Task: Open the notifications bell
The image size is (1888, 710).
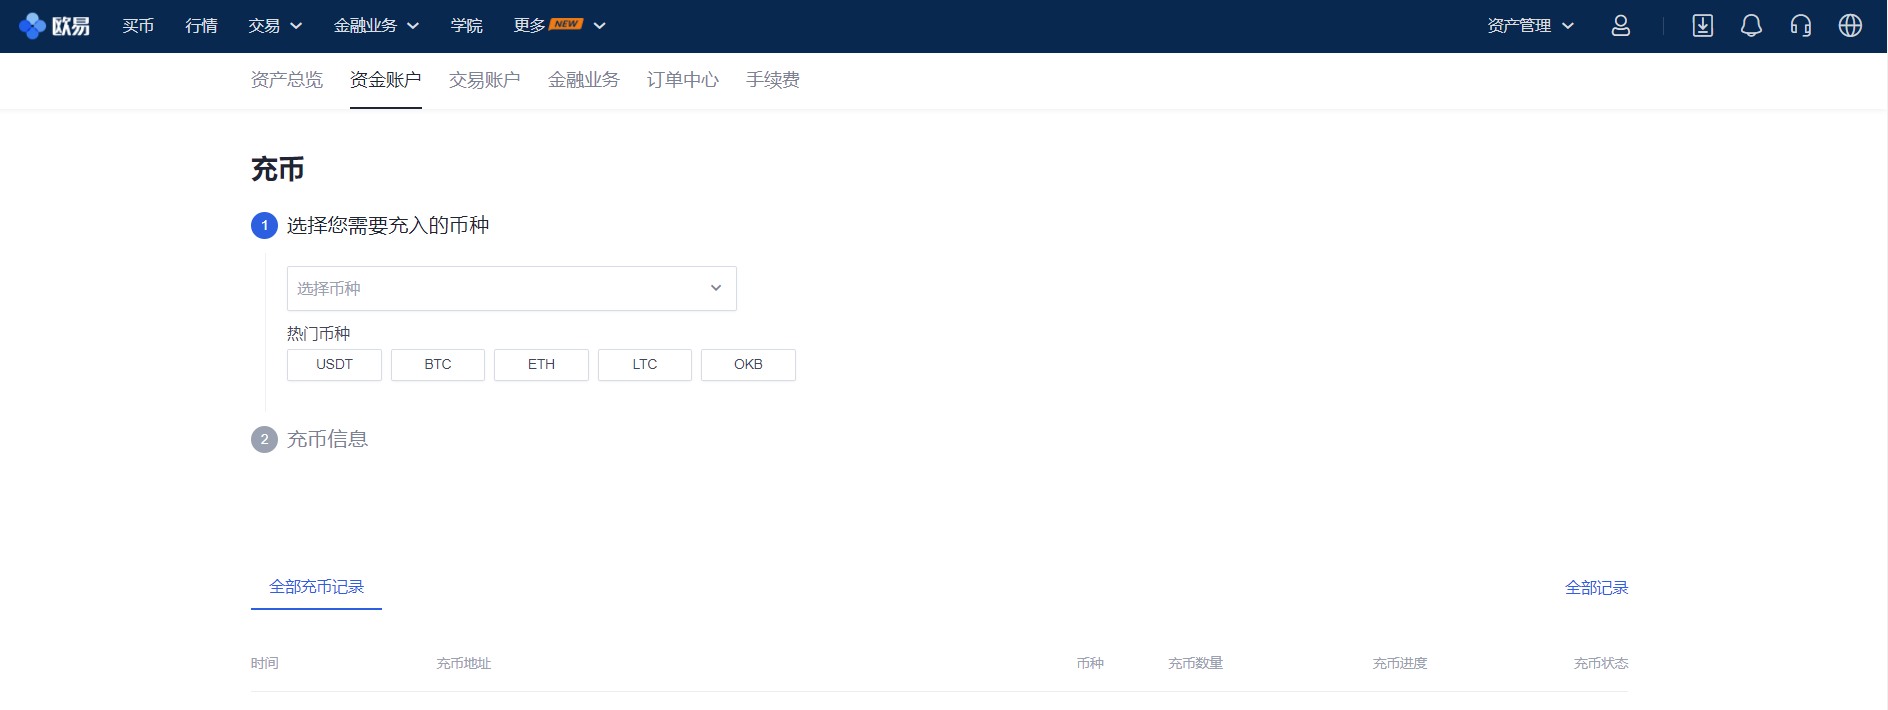Action: pos(1751,26)
